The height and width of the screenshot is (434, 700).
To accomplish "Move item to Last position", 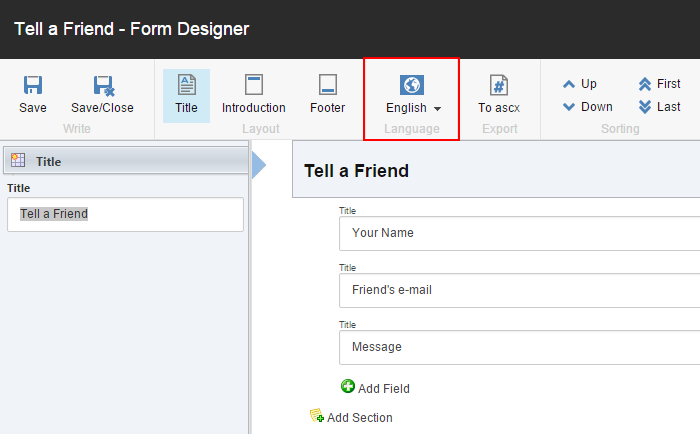I will (x=660, y=107).
